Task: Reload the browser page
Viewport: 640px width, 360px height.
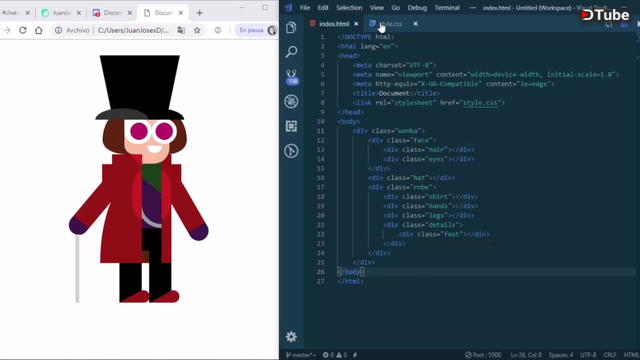Action: [23, 30]
